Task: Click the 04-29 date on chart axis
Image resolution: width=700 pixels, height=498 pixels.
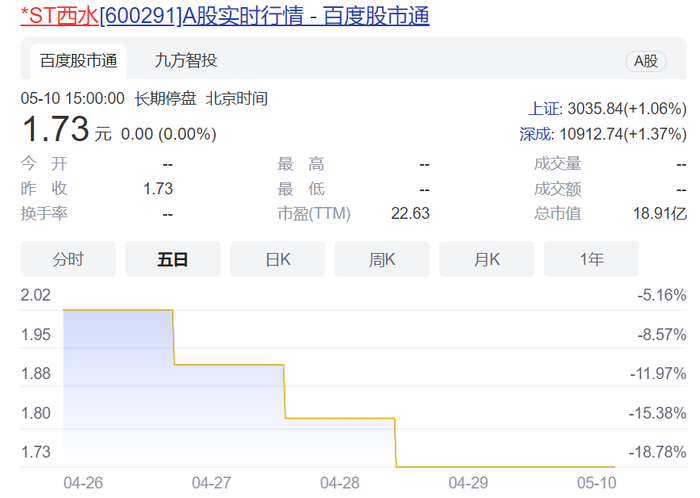Action: click(468, 483)
